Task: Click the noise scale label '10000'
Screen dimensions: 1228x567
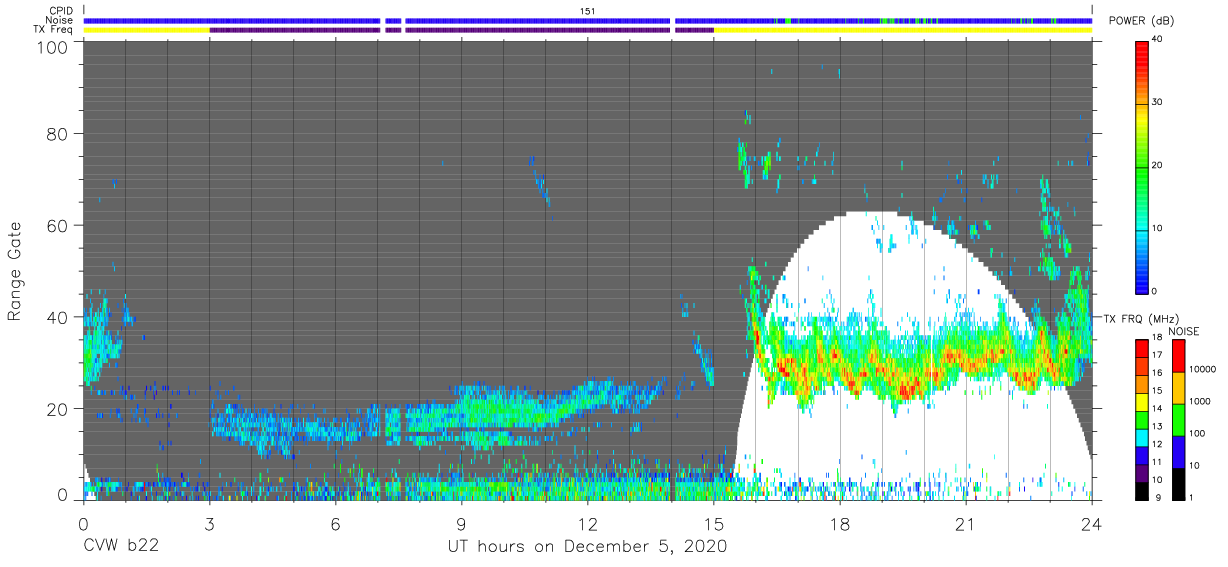Action: point(1202,369)
